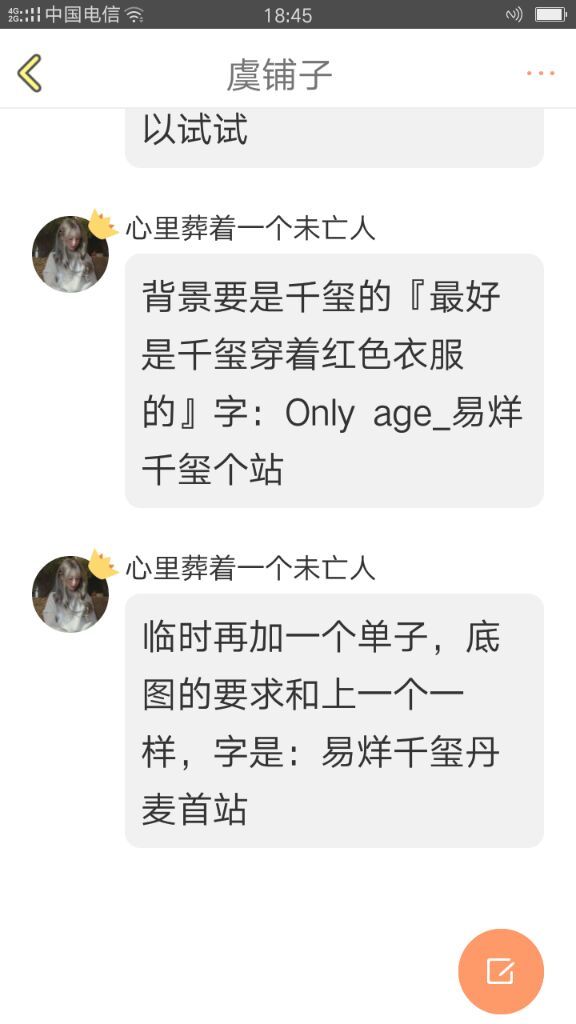Image resolution: width=576 pixels, height=1024 pixels.
Task: Tap the 4G signal strength indicator
Action: [x=24, y=15]
